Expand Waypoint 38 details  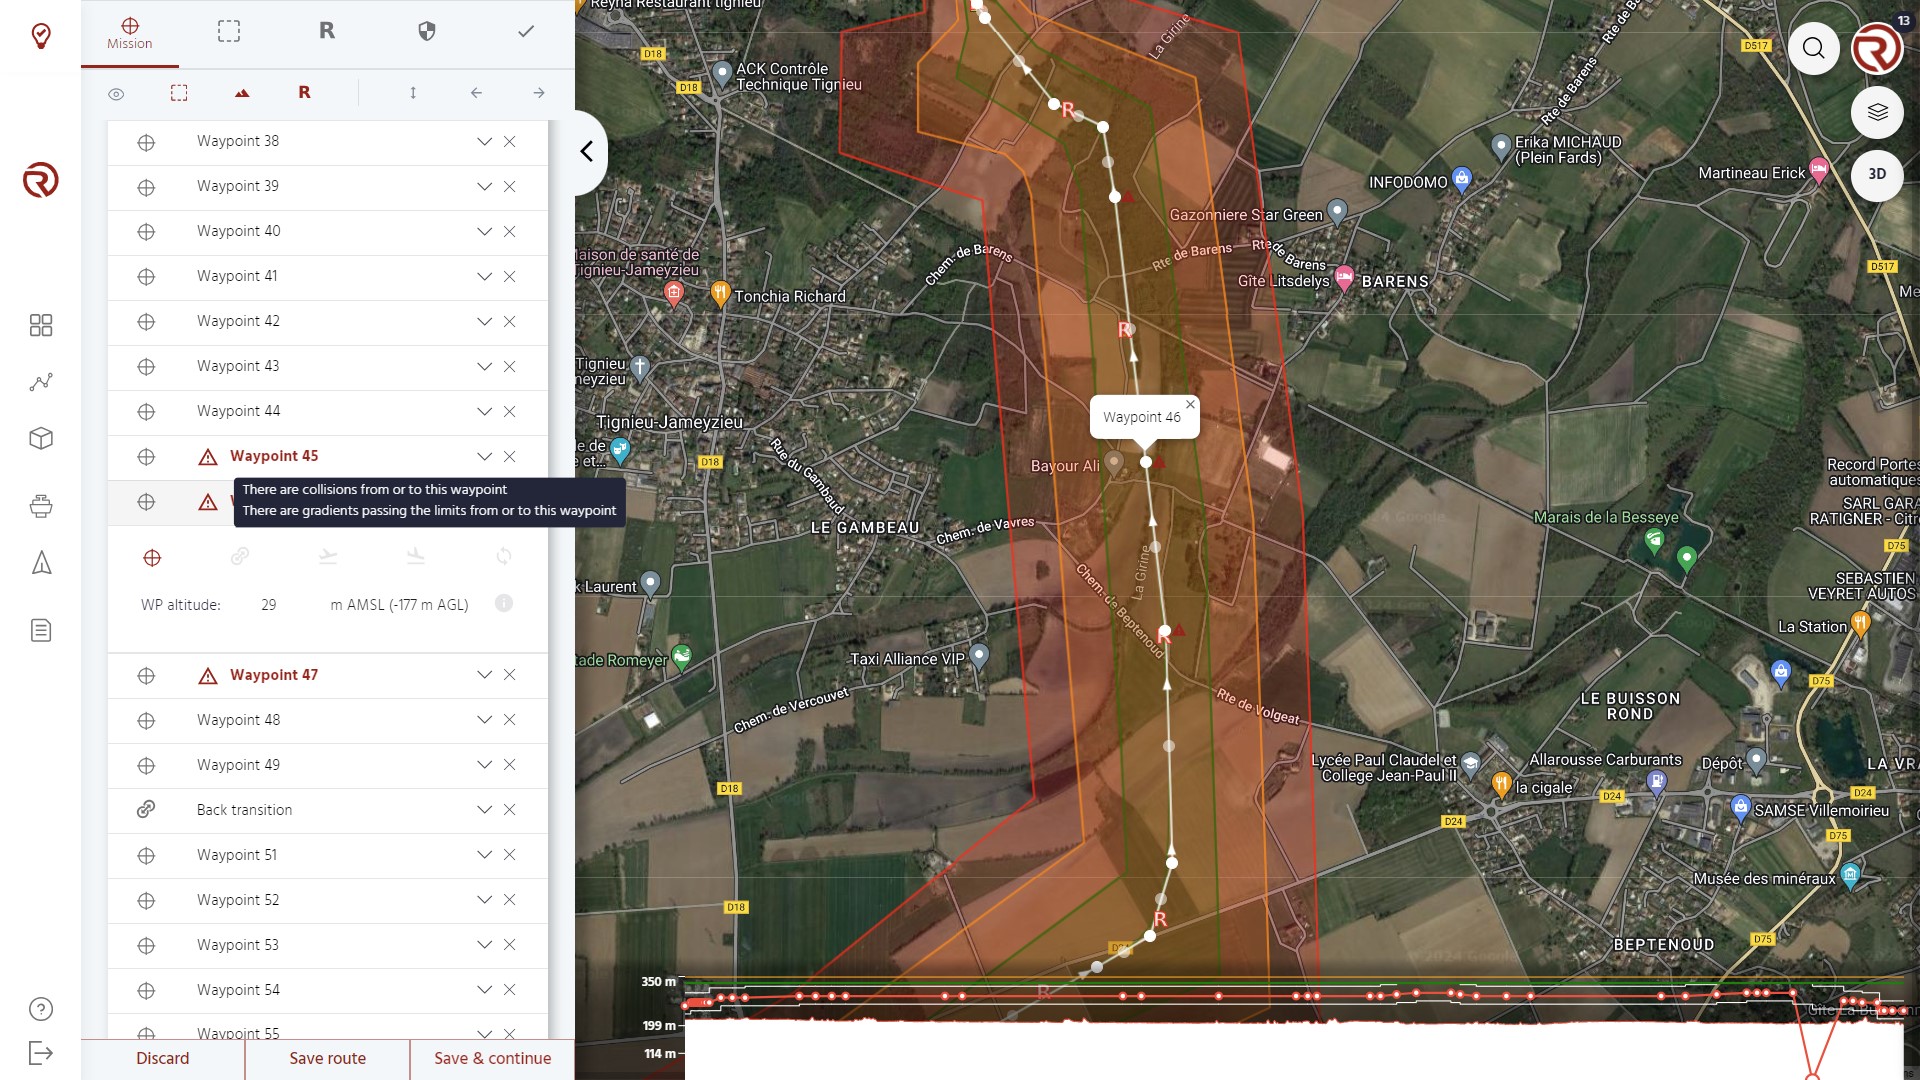tap(484, 142)
